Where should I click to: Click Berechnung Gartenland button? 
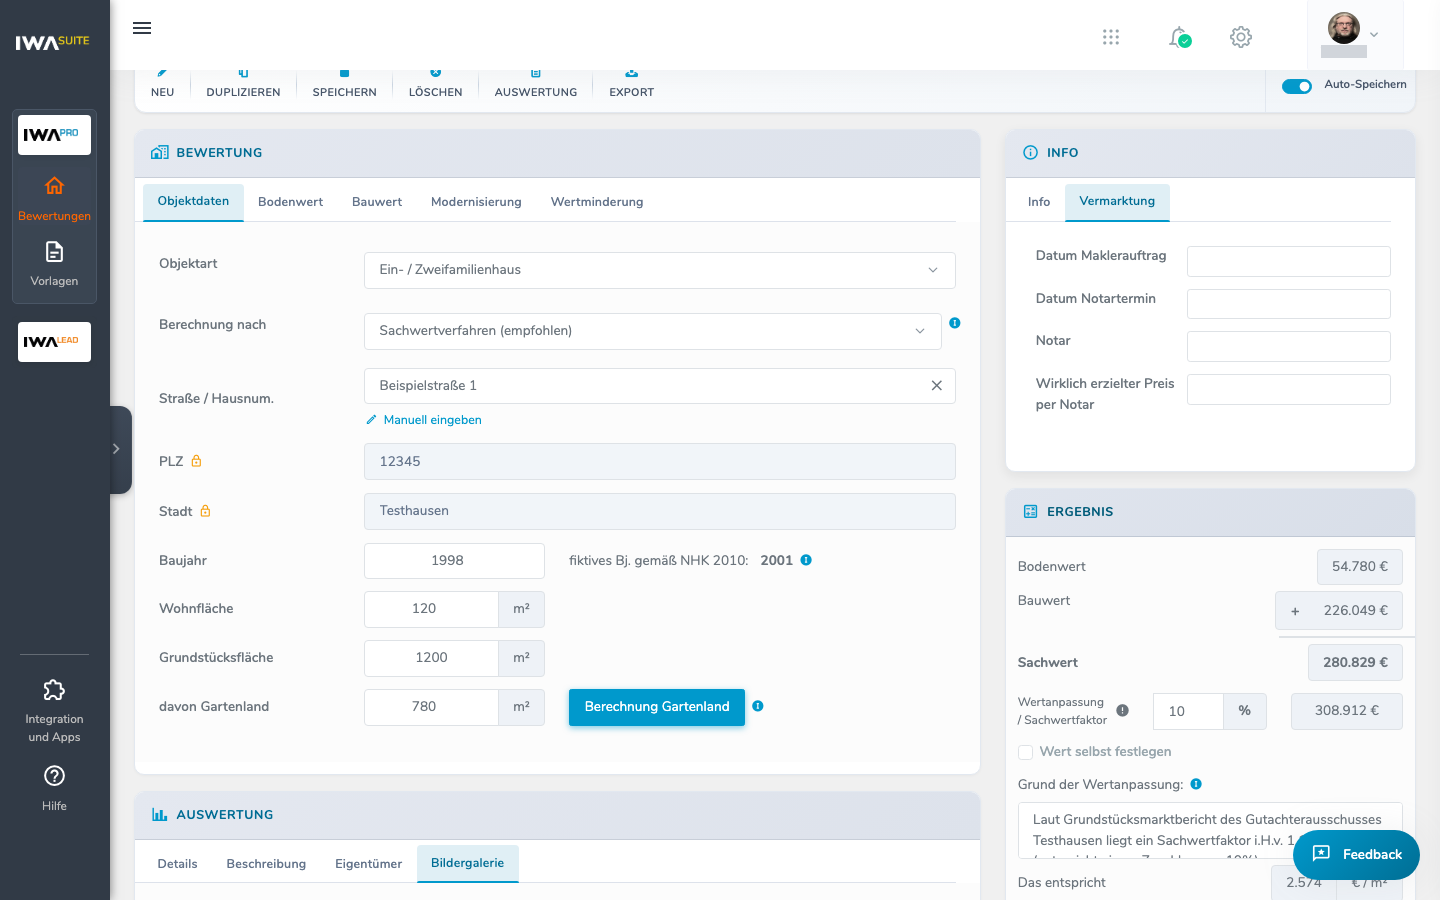[657, 707]
